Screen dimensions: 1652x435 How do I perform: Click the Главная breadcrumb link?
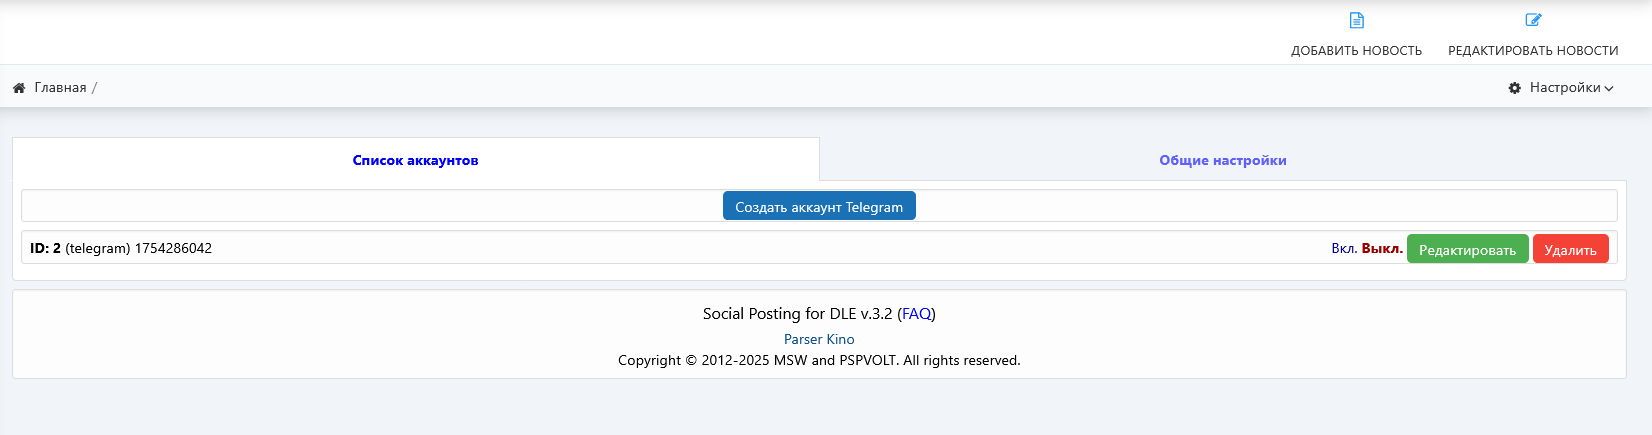(60, 88)
